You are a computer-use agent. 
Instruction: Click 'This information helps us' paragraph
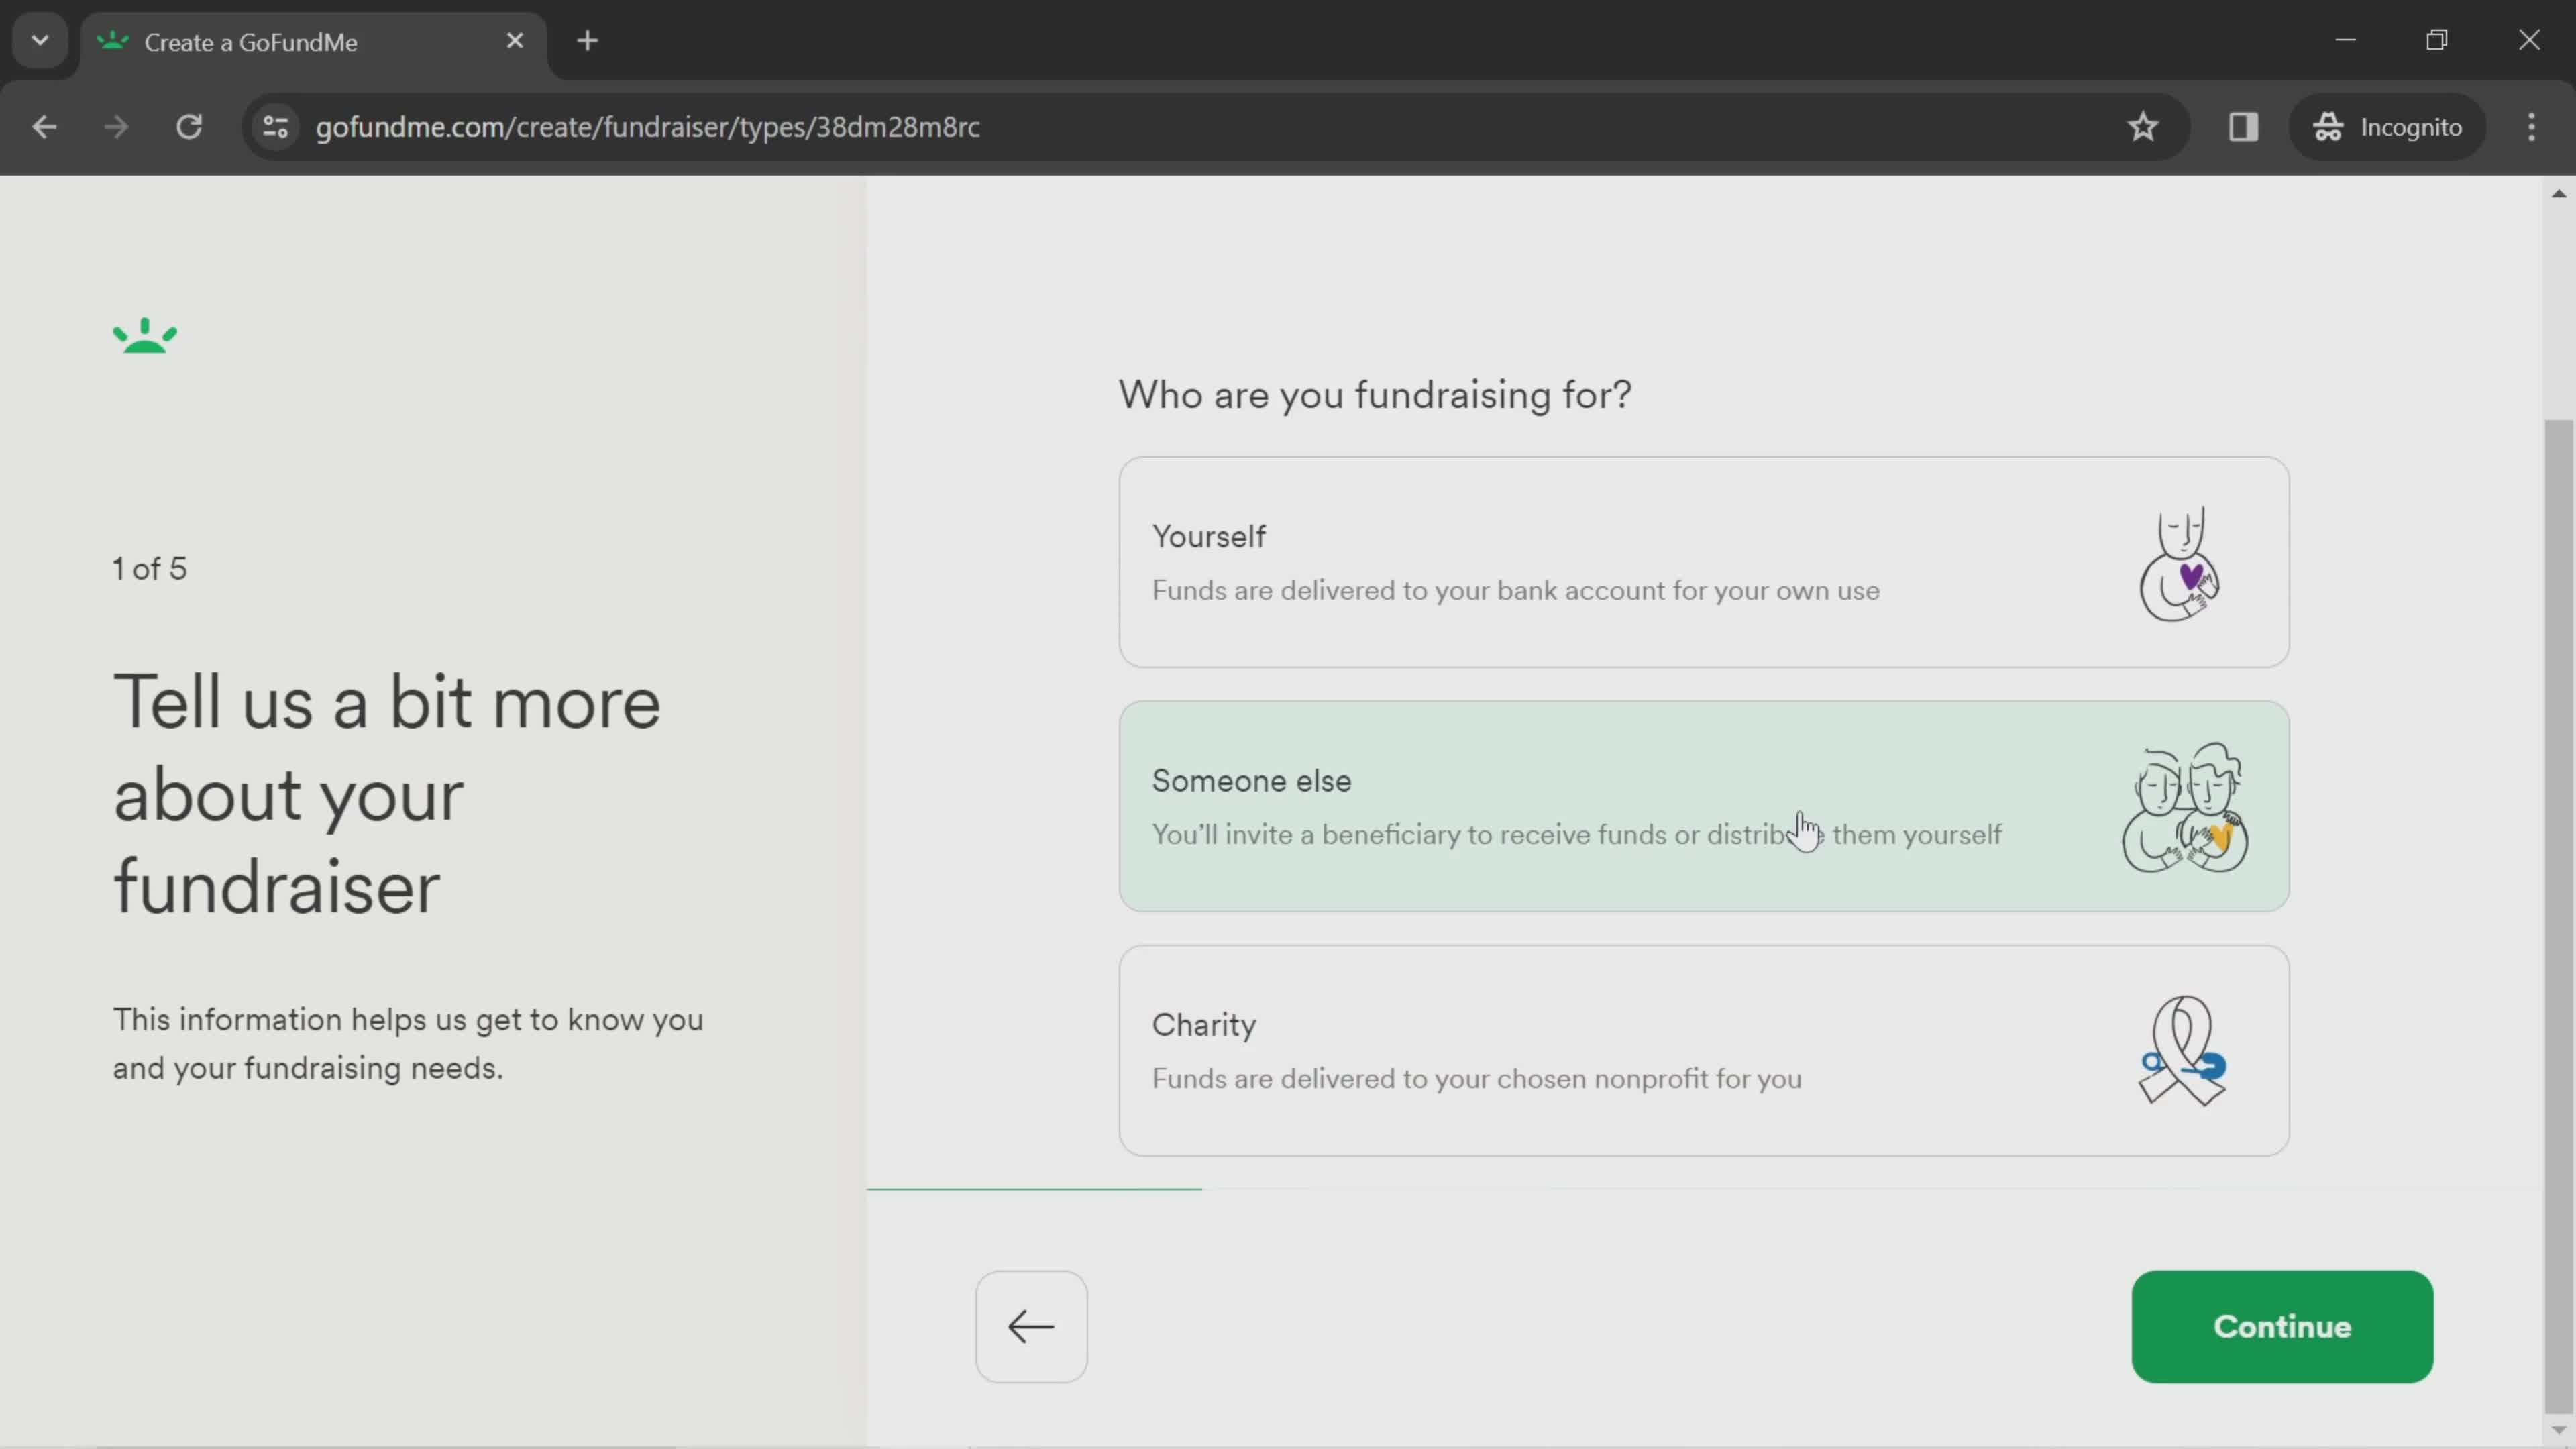[408, 1044]
